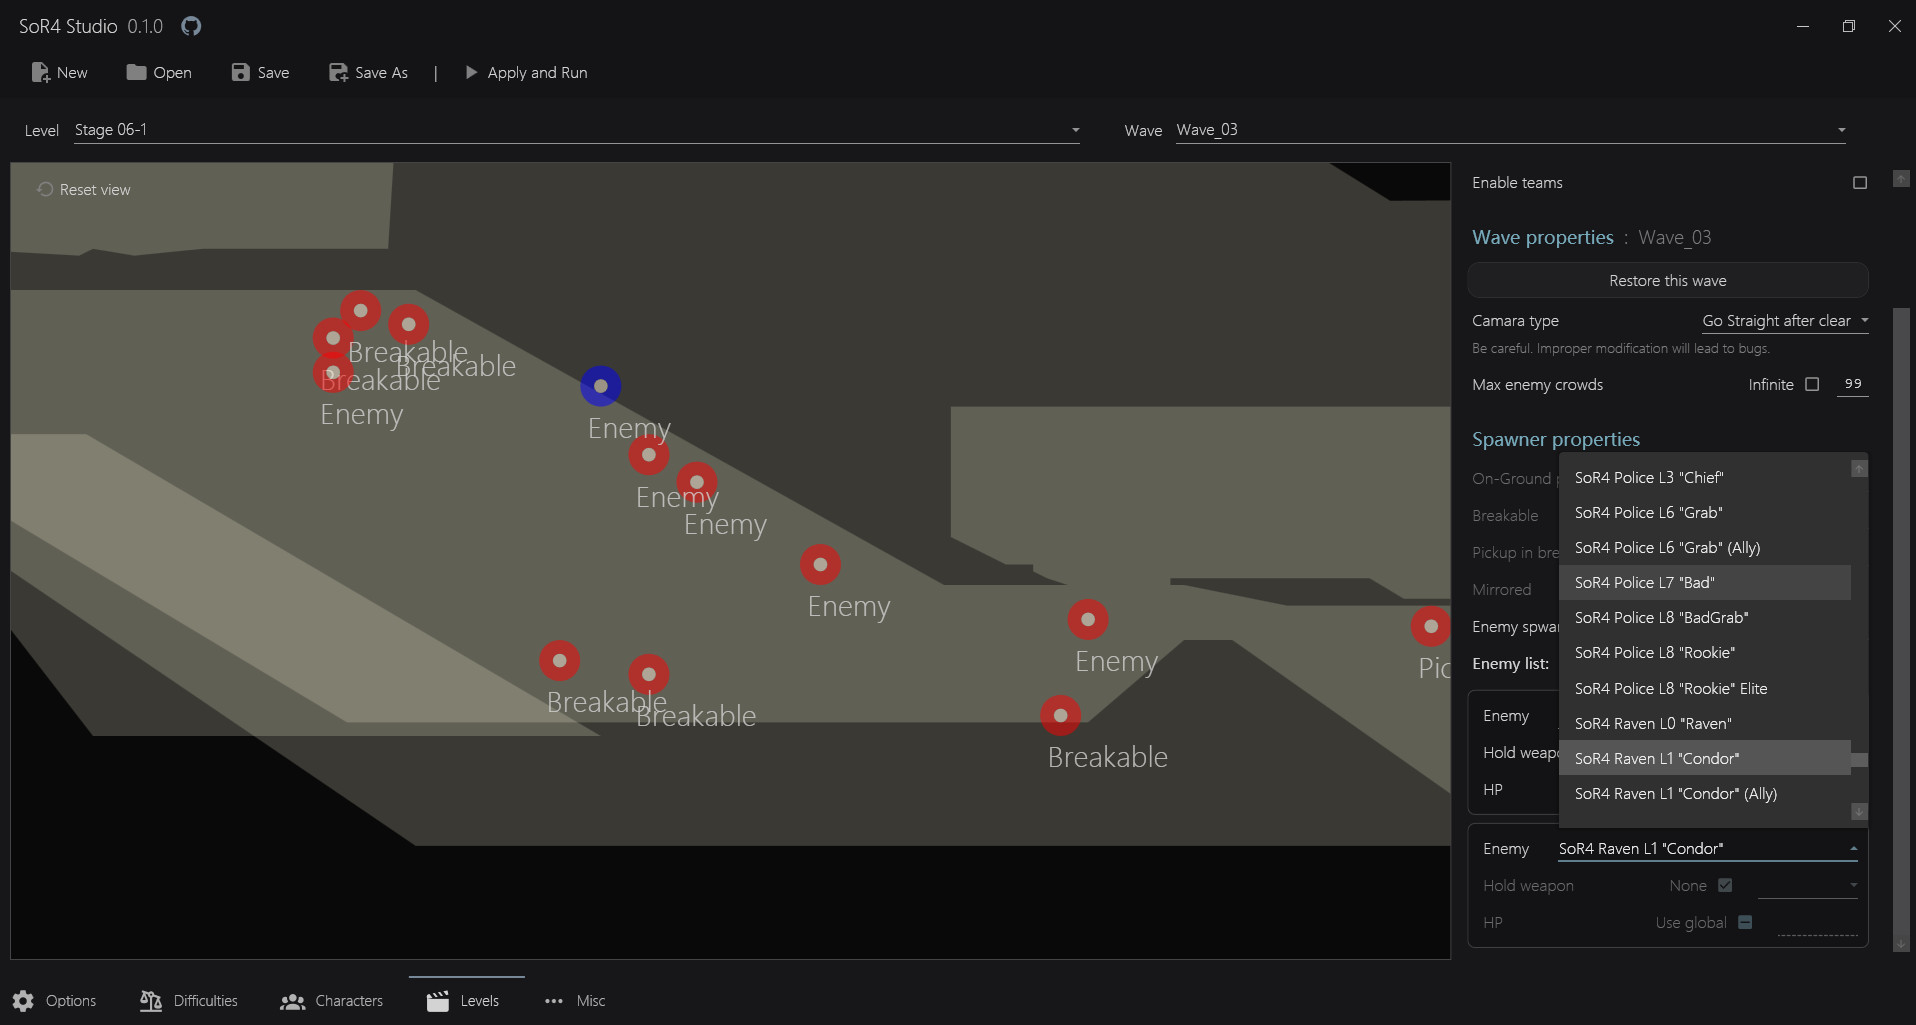The width and height of the screenshot is (1916, 1025).
Task: Open Camara type dropdown
Action: coord(1784,321)
